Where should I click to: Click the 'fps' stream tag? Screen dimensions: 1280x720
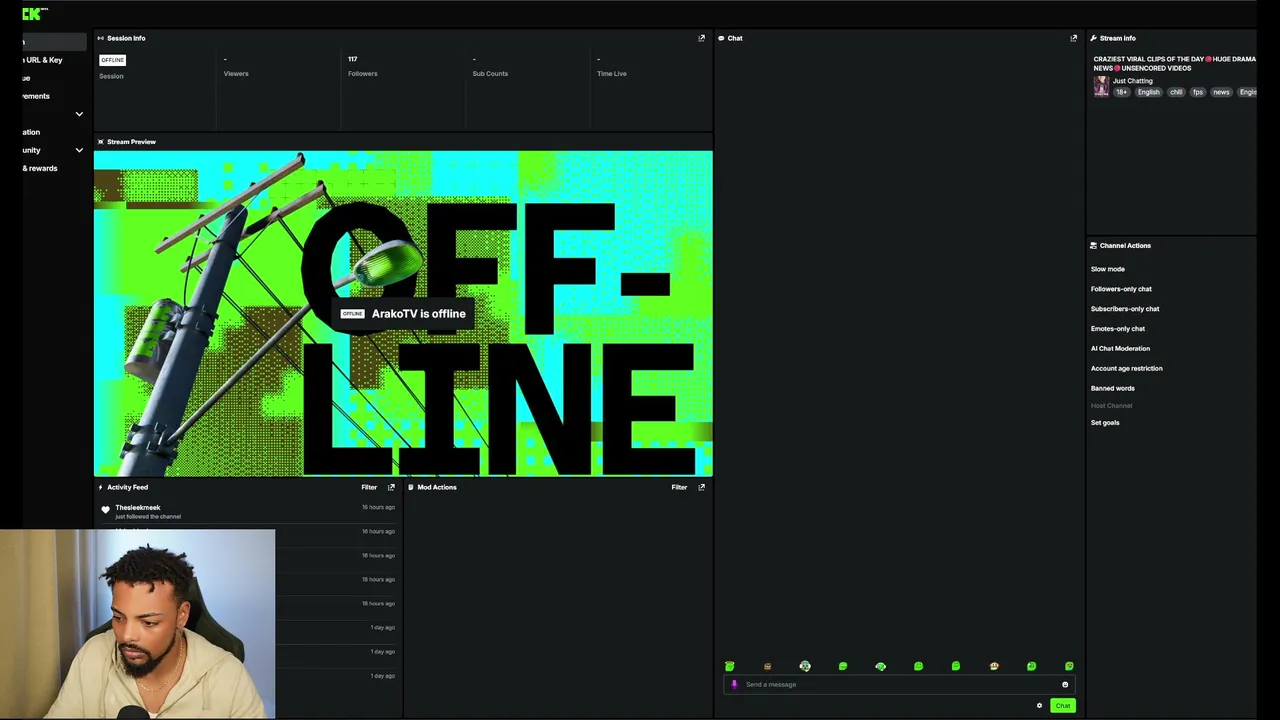coord(1198,92)
